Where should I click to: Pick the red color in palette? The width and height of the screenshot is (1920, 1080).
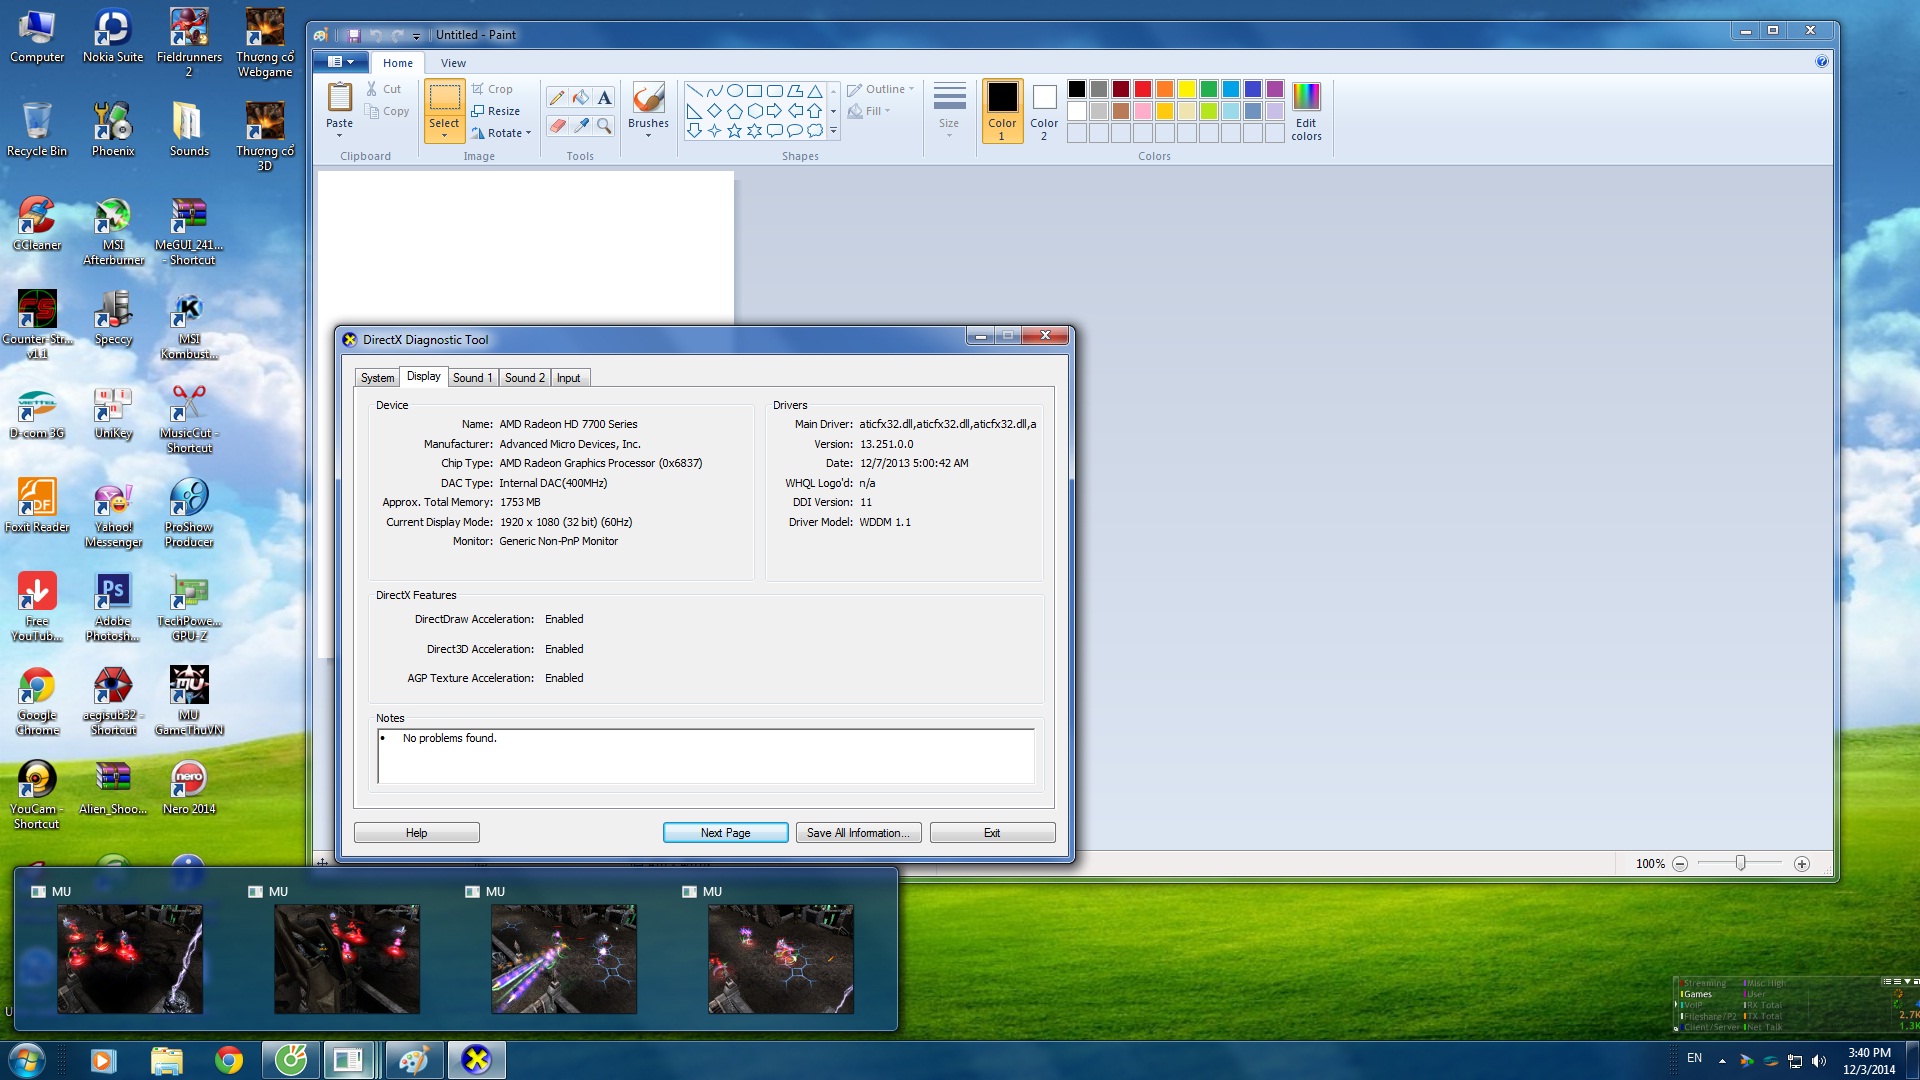tap(1143, 89)
